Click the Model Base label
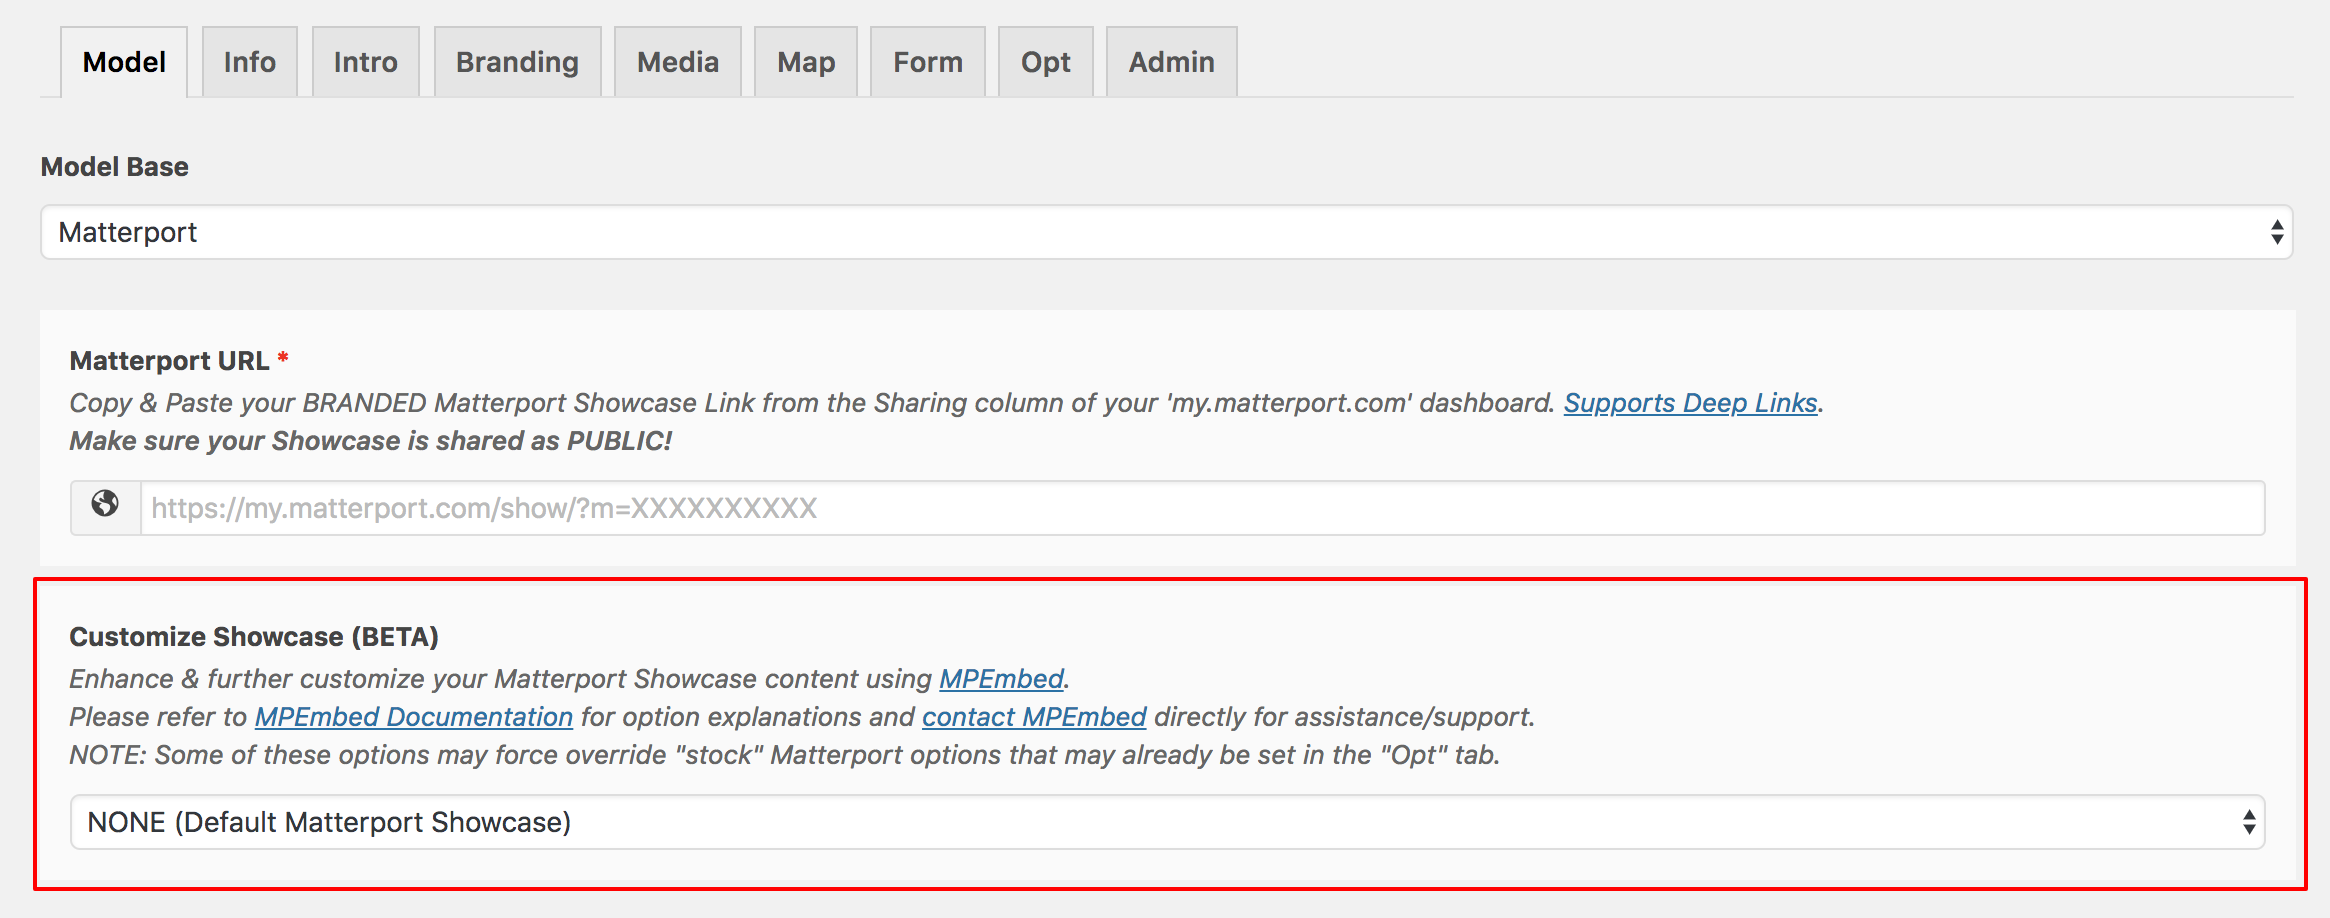 114,167
